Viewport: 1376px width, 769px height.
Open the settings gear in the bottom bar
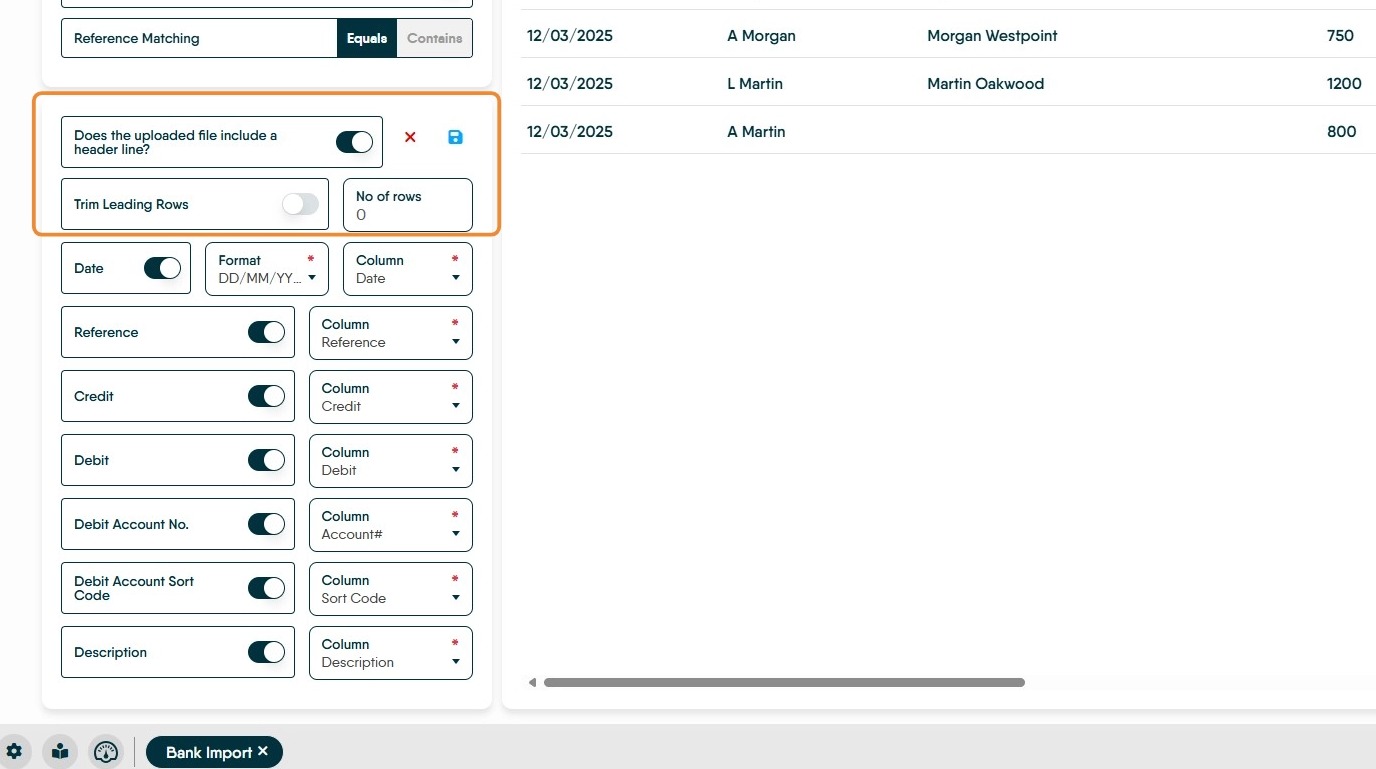(x=13, y=752)
